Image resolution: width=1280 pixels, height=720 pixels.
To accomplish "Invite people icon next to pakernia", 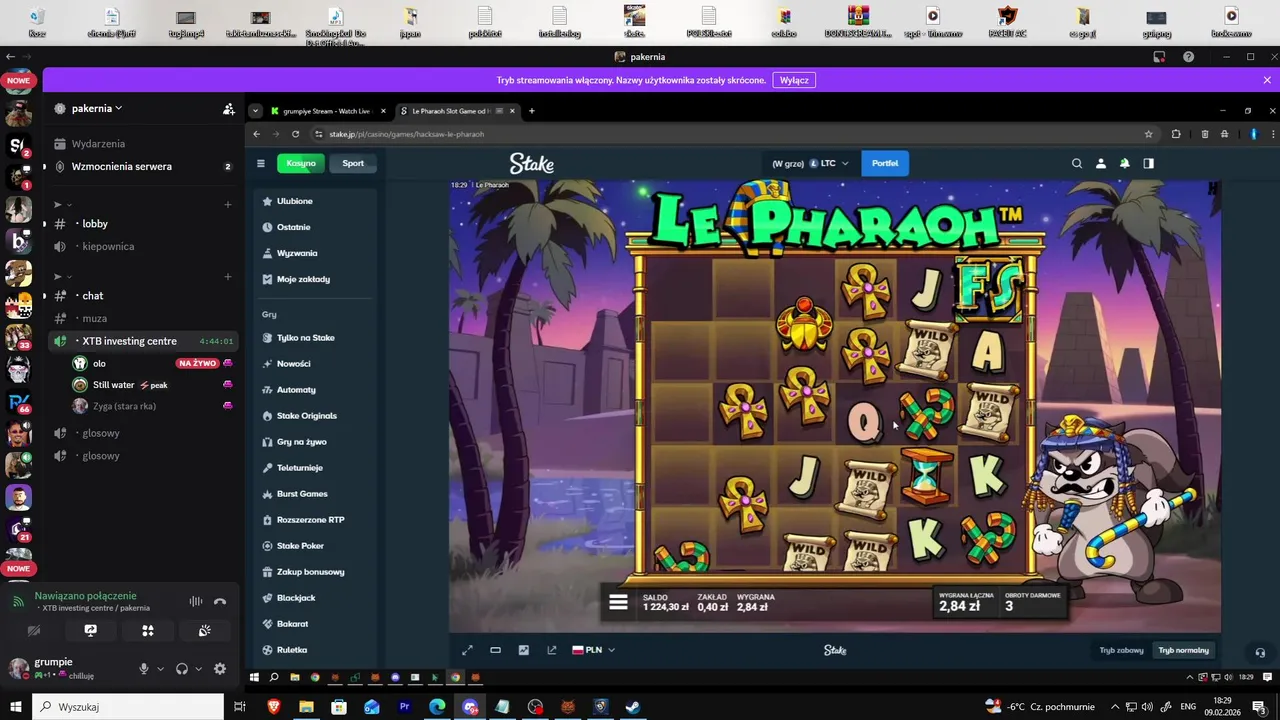I will 229,108.
